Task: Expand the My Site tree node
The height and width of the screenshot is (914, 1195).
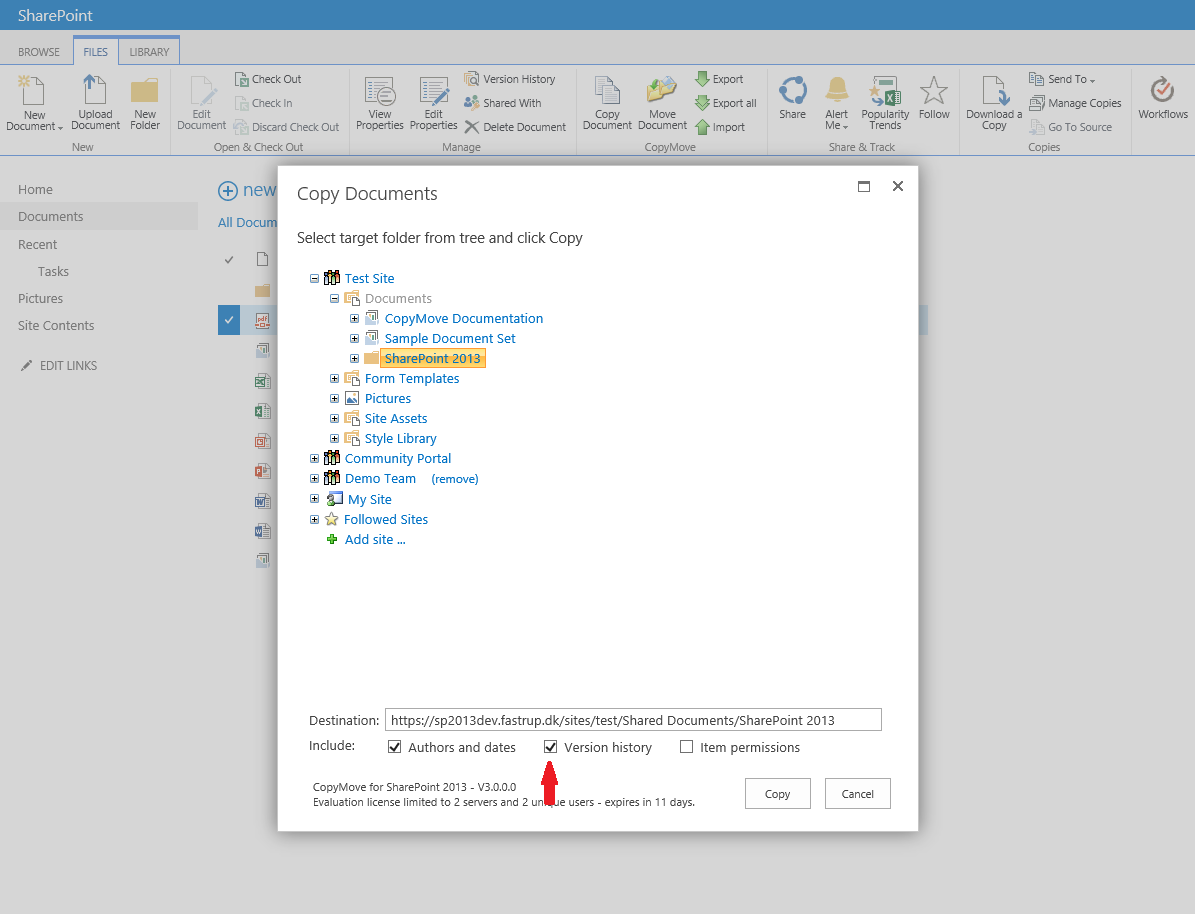Action: 314,499
